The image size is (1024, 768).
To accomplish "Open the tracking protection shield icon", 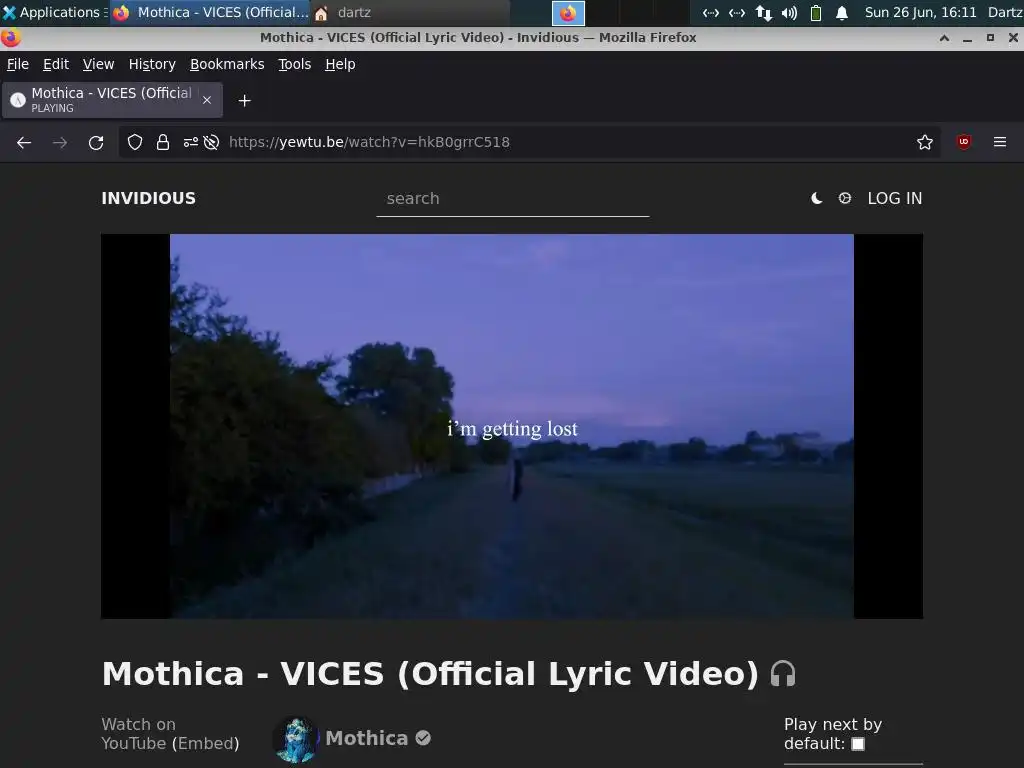I will [x=135, y=142].
